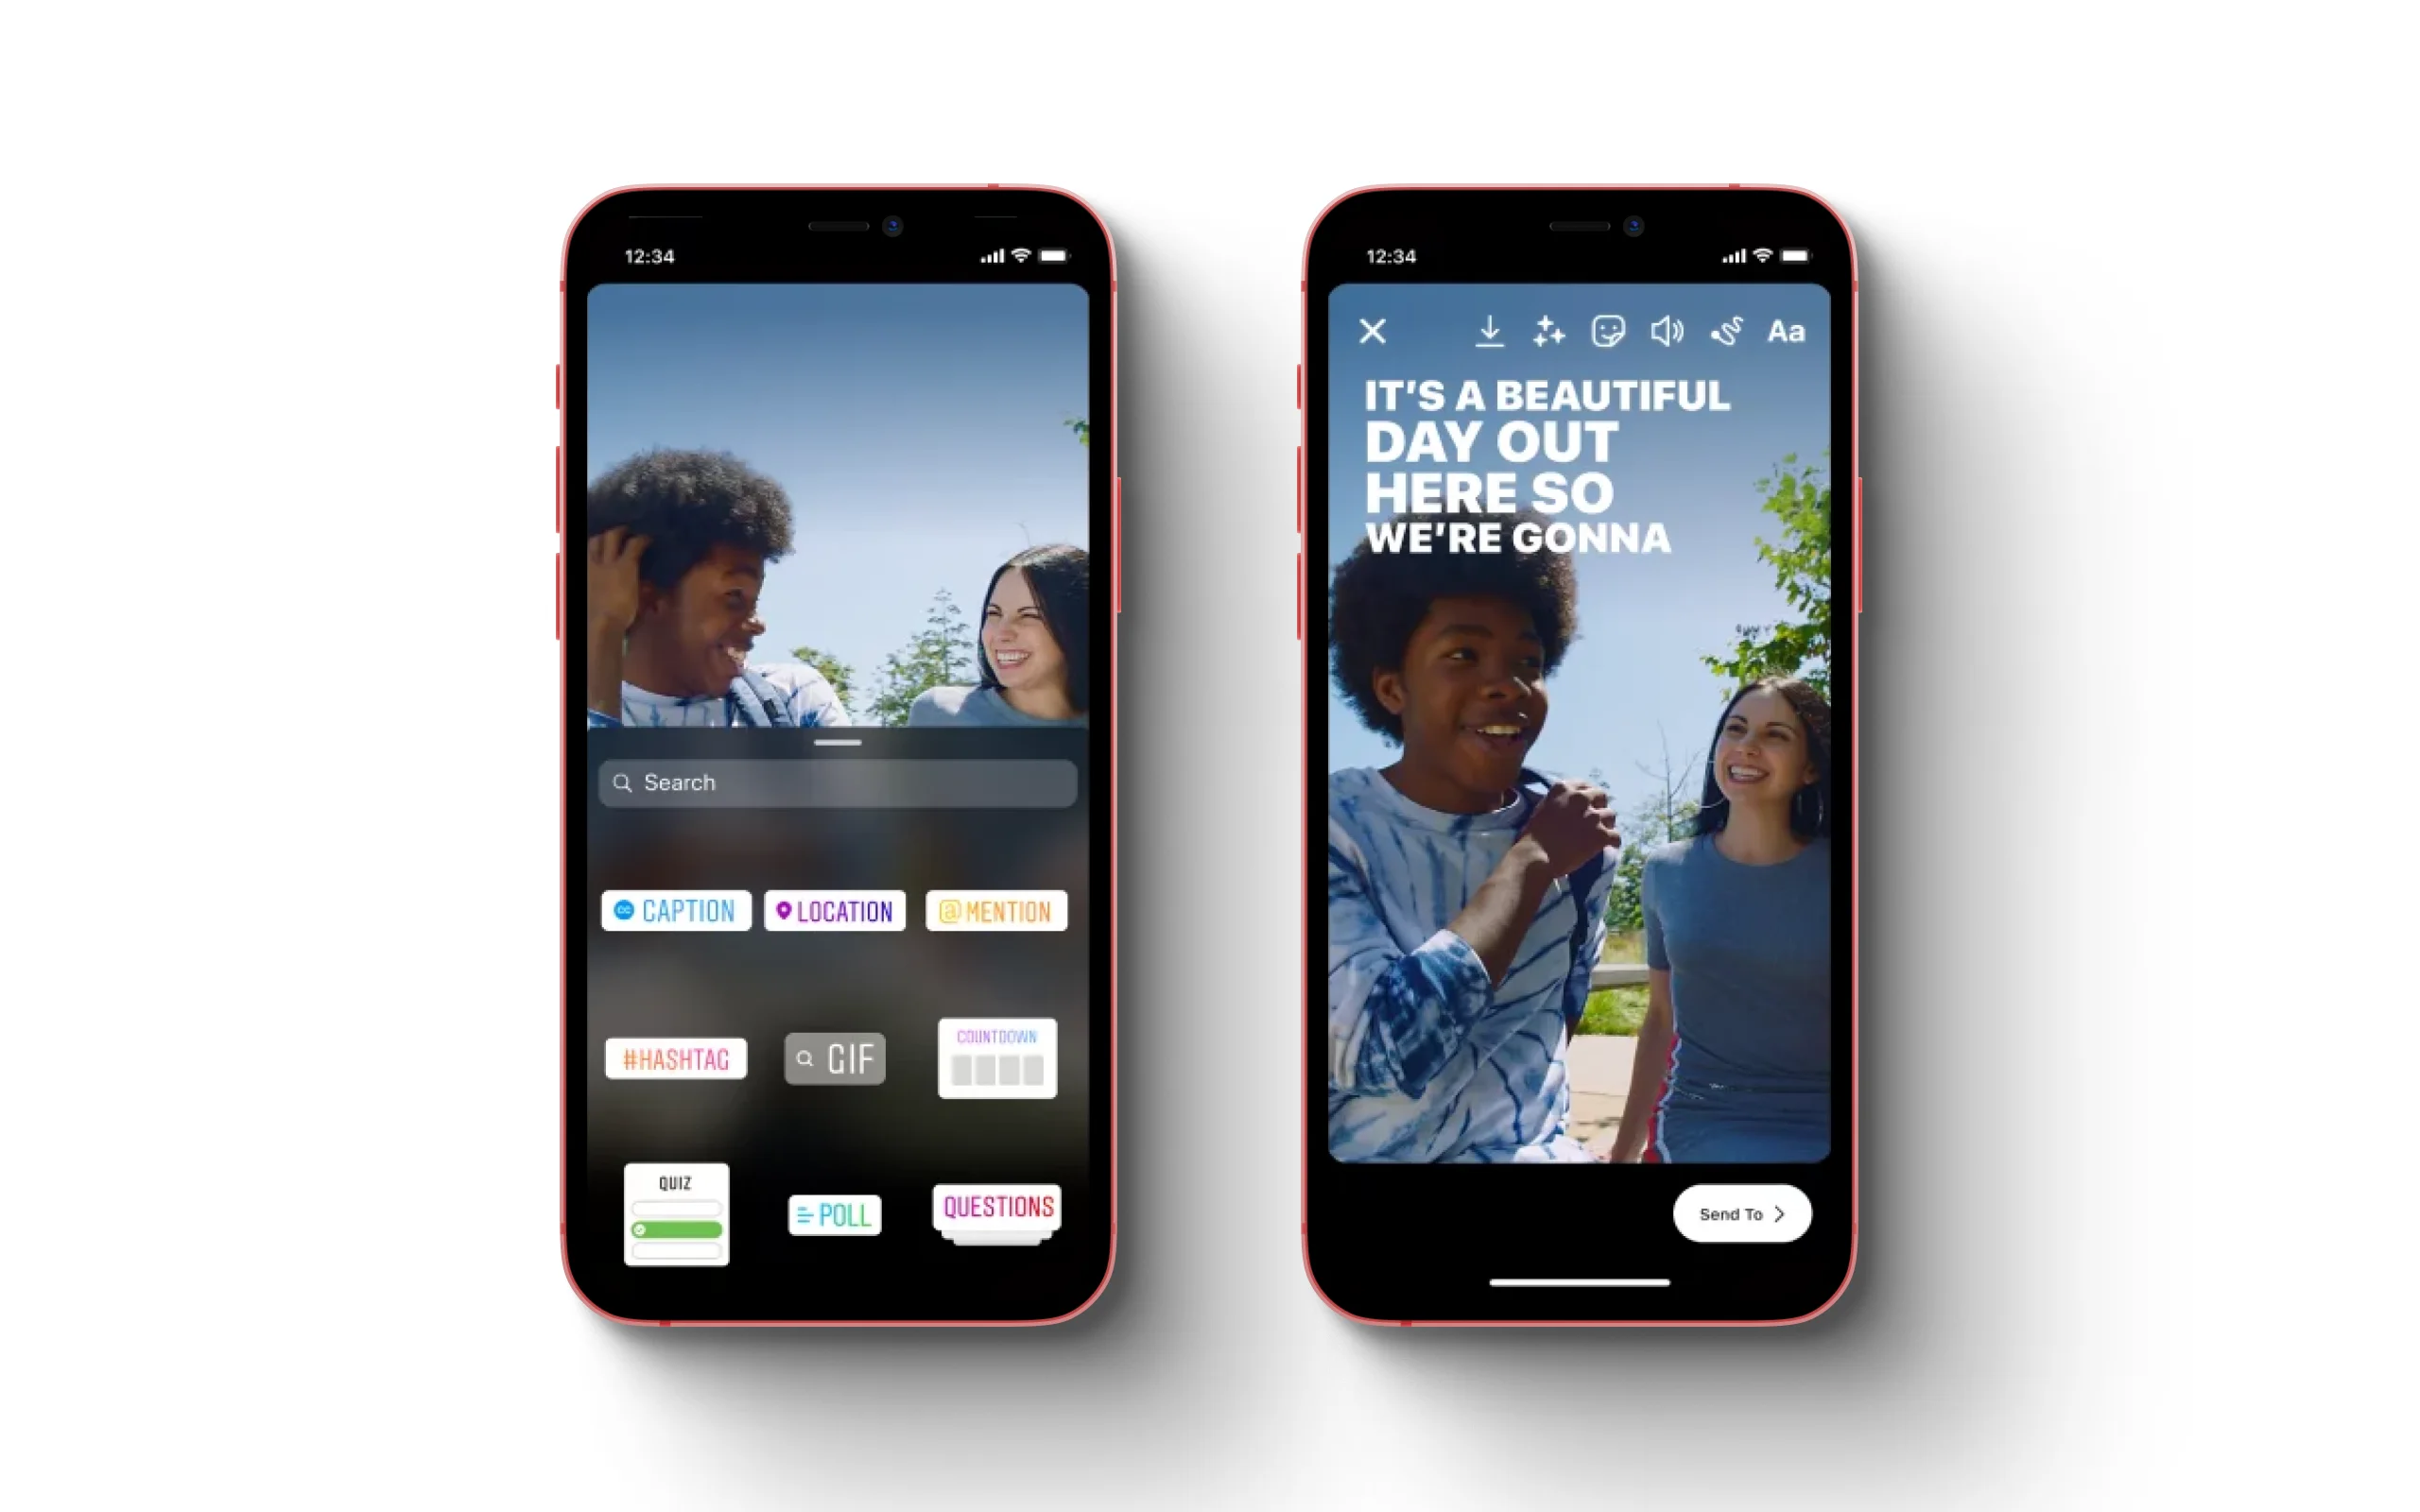Add a Countdown sticker
Viewport: 2420px width, 1512px height.
[996, 1057]
